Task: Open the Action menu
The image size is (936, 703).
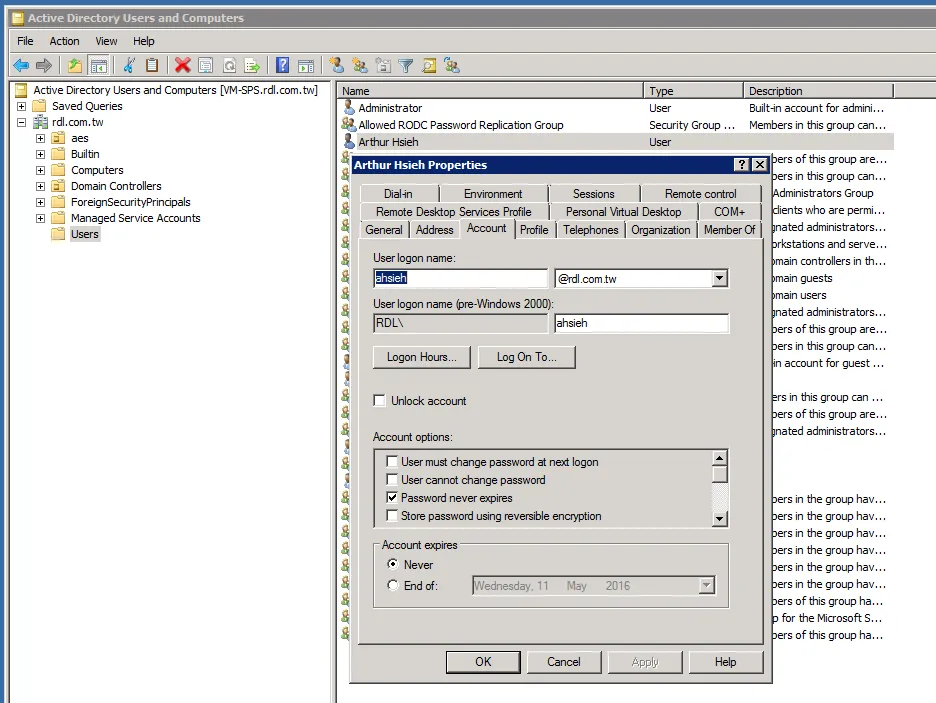Action: [64, 41]
